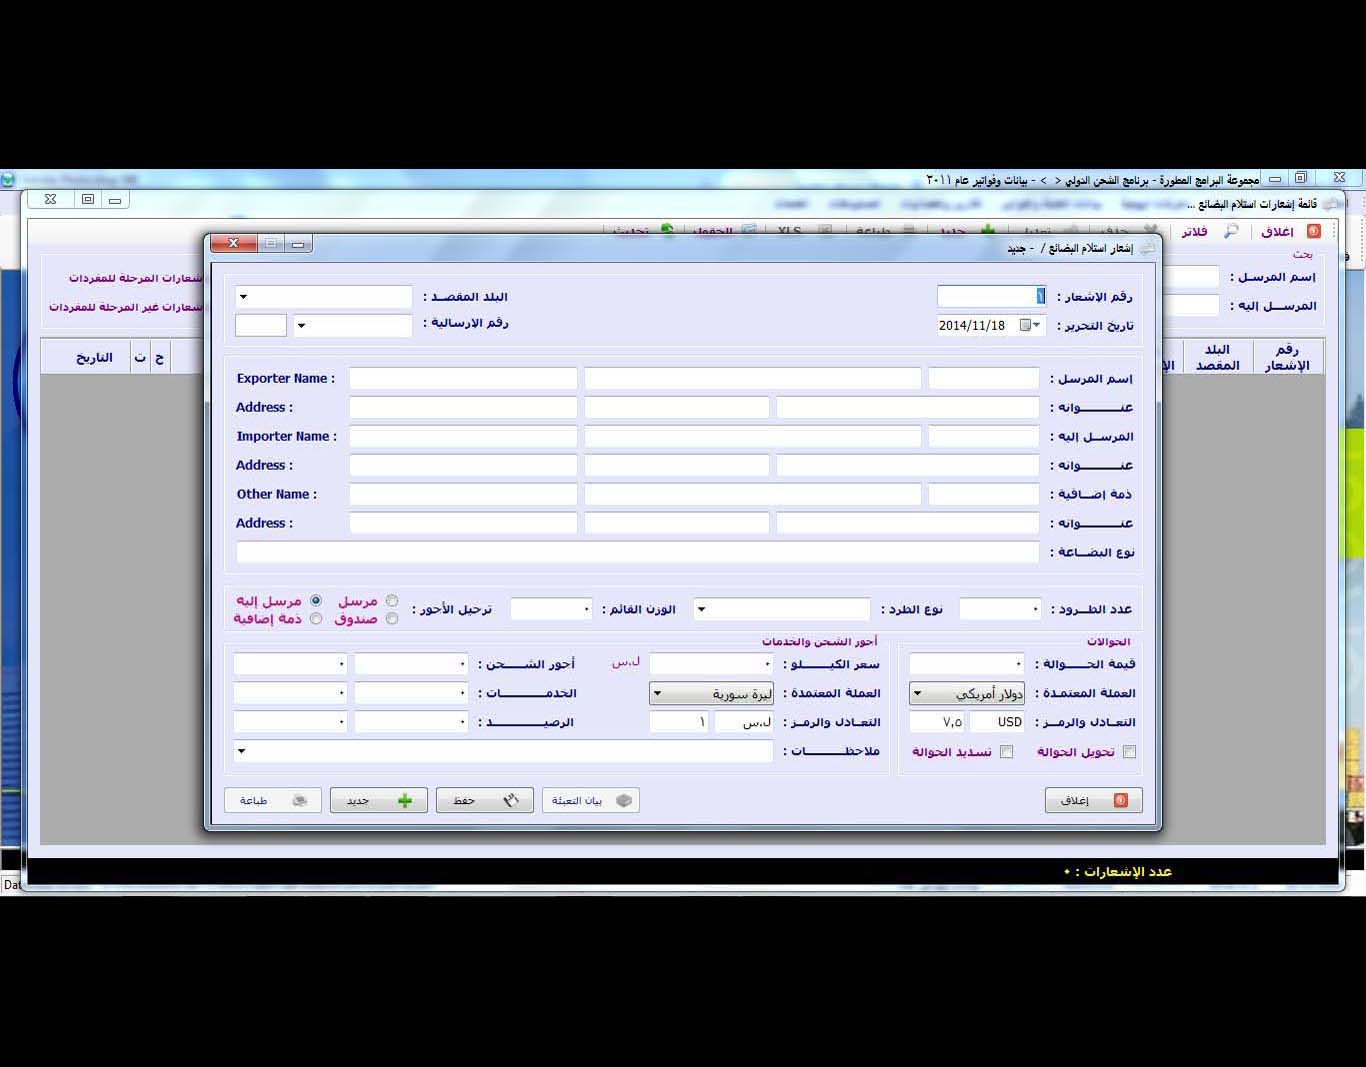Click the red close (اغلاق) toolbar icon
Screen dimensions: 1366x1067
(x=1313, y=231)
